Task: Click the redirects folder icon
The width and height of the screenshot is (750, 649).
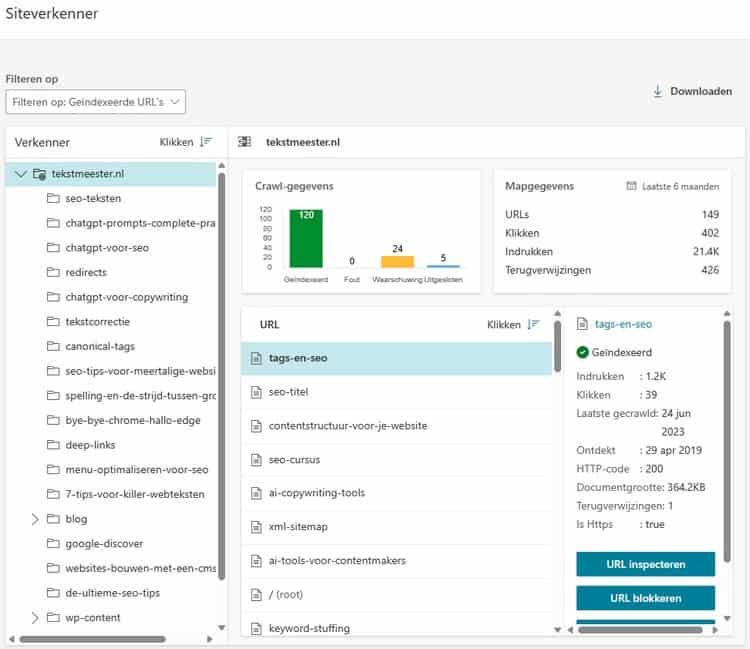Action: 53,272
